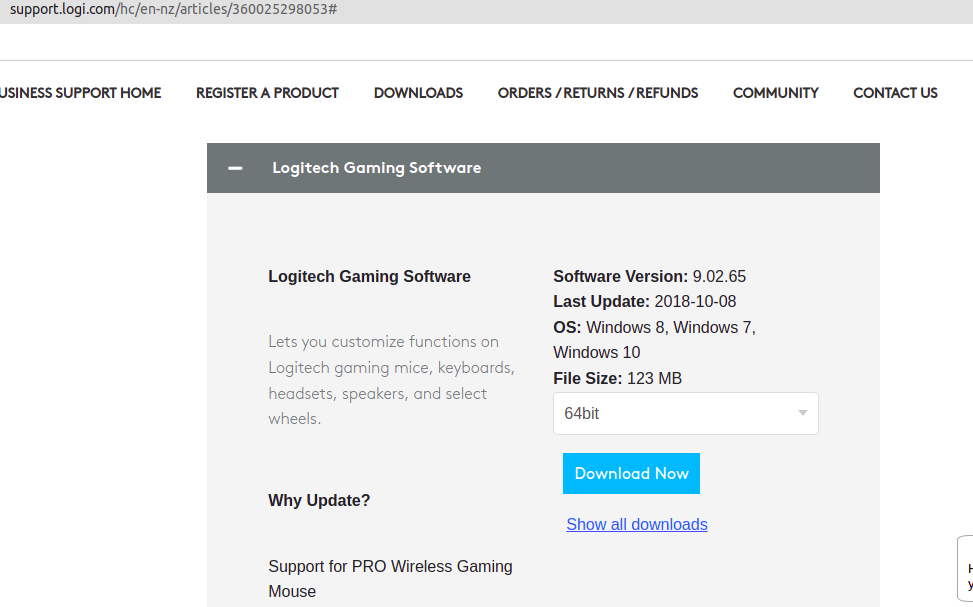Open the COMMUNITY page
The image size is (973, 607).
click(x=775, y=92)
